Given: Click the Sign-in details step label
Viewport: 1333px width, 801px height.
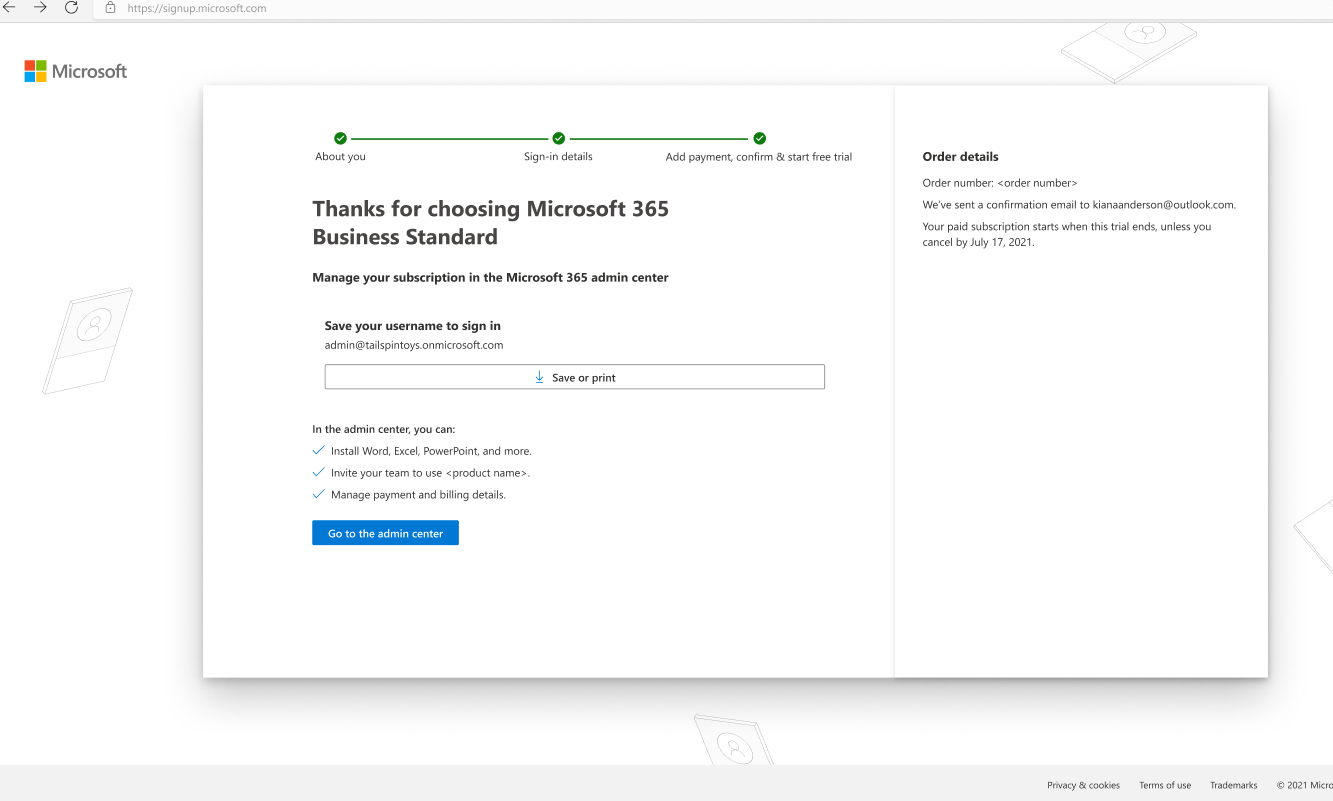Looking at the screenshot, I should (558, 157).
